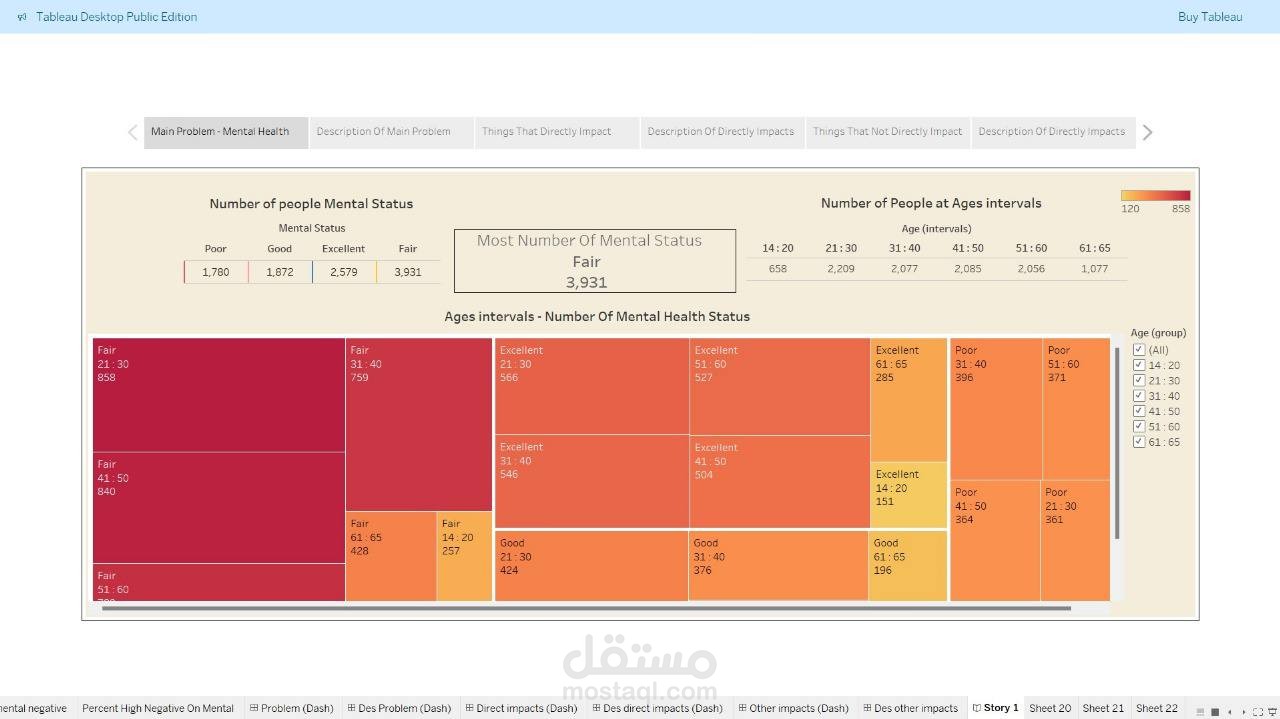Open Description Of Directly Impacts, last story point
The height and width of the screenshot is (719, 1280).
click(x=1053, y=132)
